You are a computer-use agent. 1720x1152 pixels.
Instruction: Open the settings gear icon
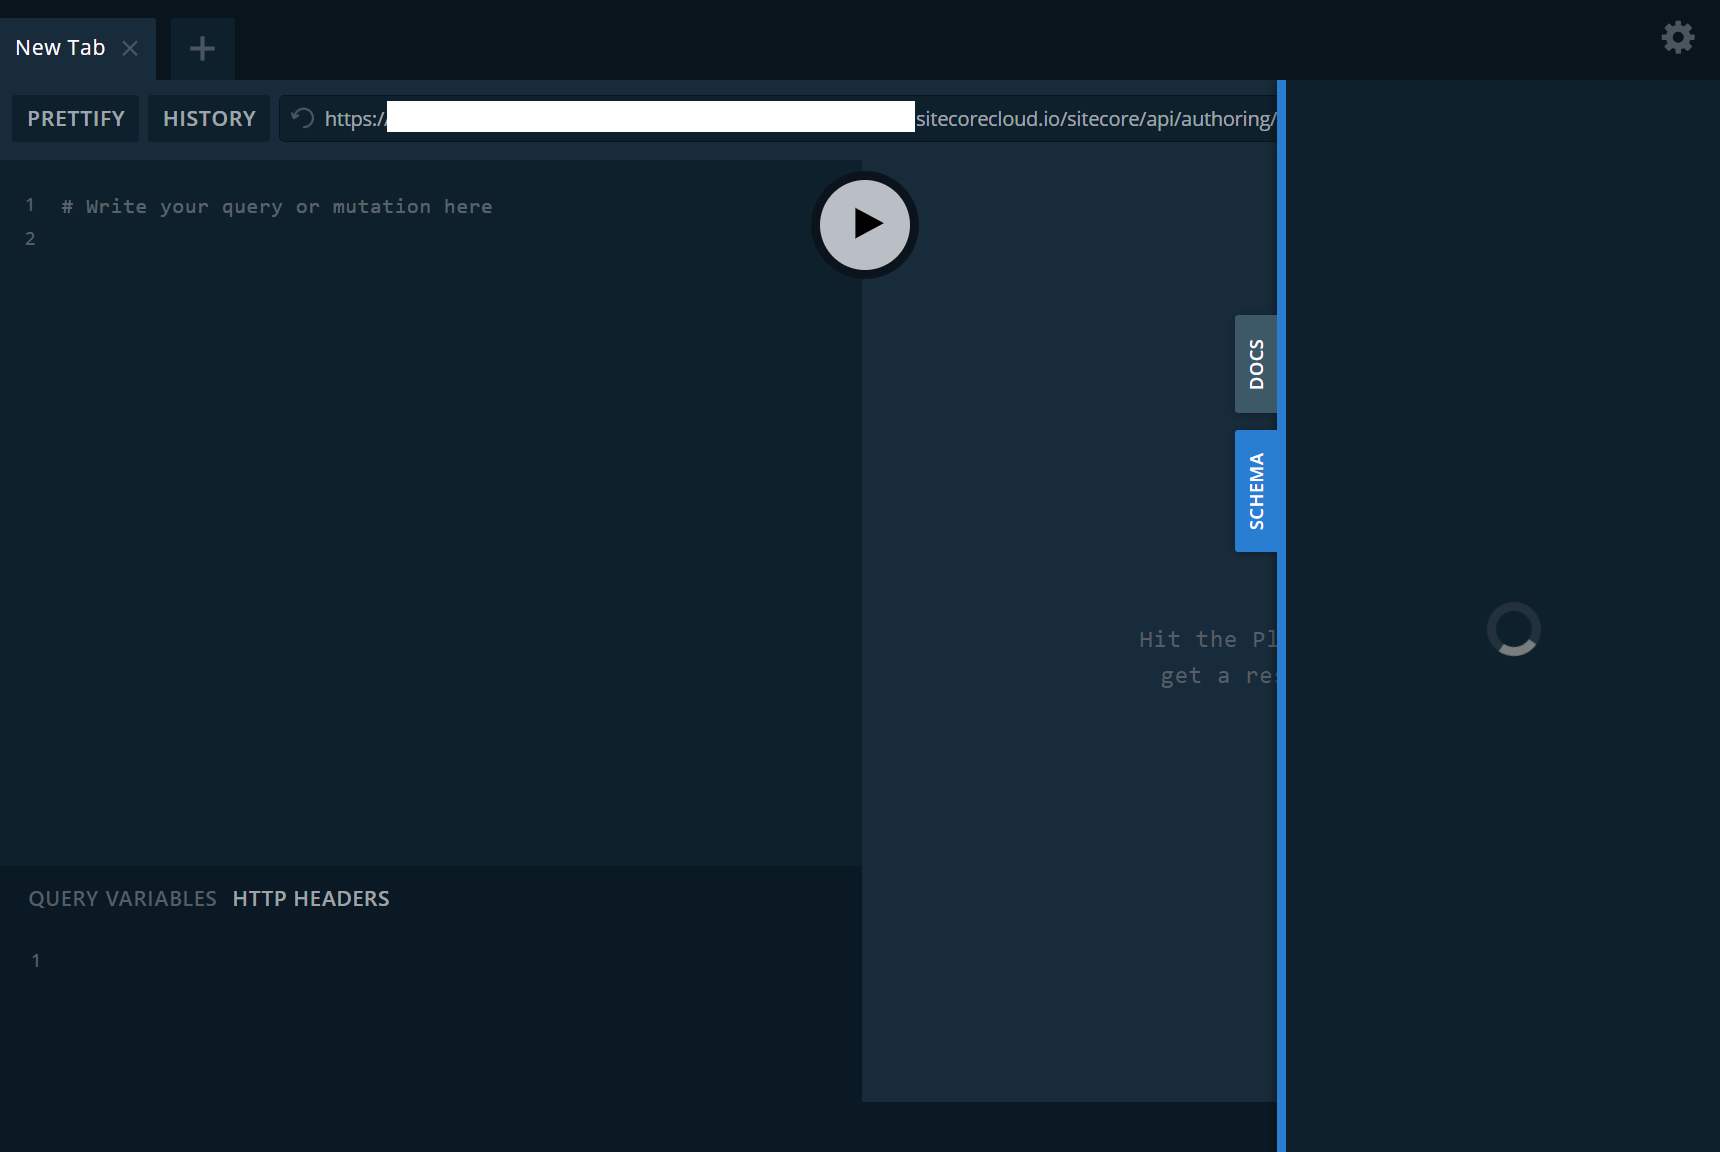[1678, 38]
